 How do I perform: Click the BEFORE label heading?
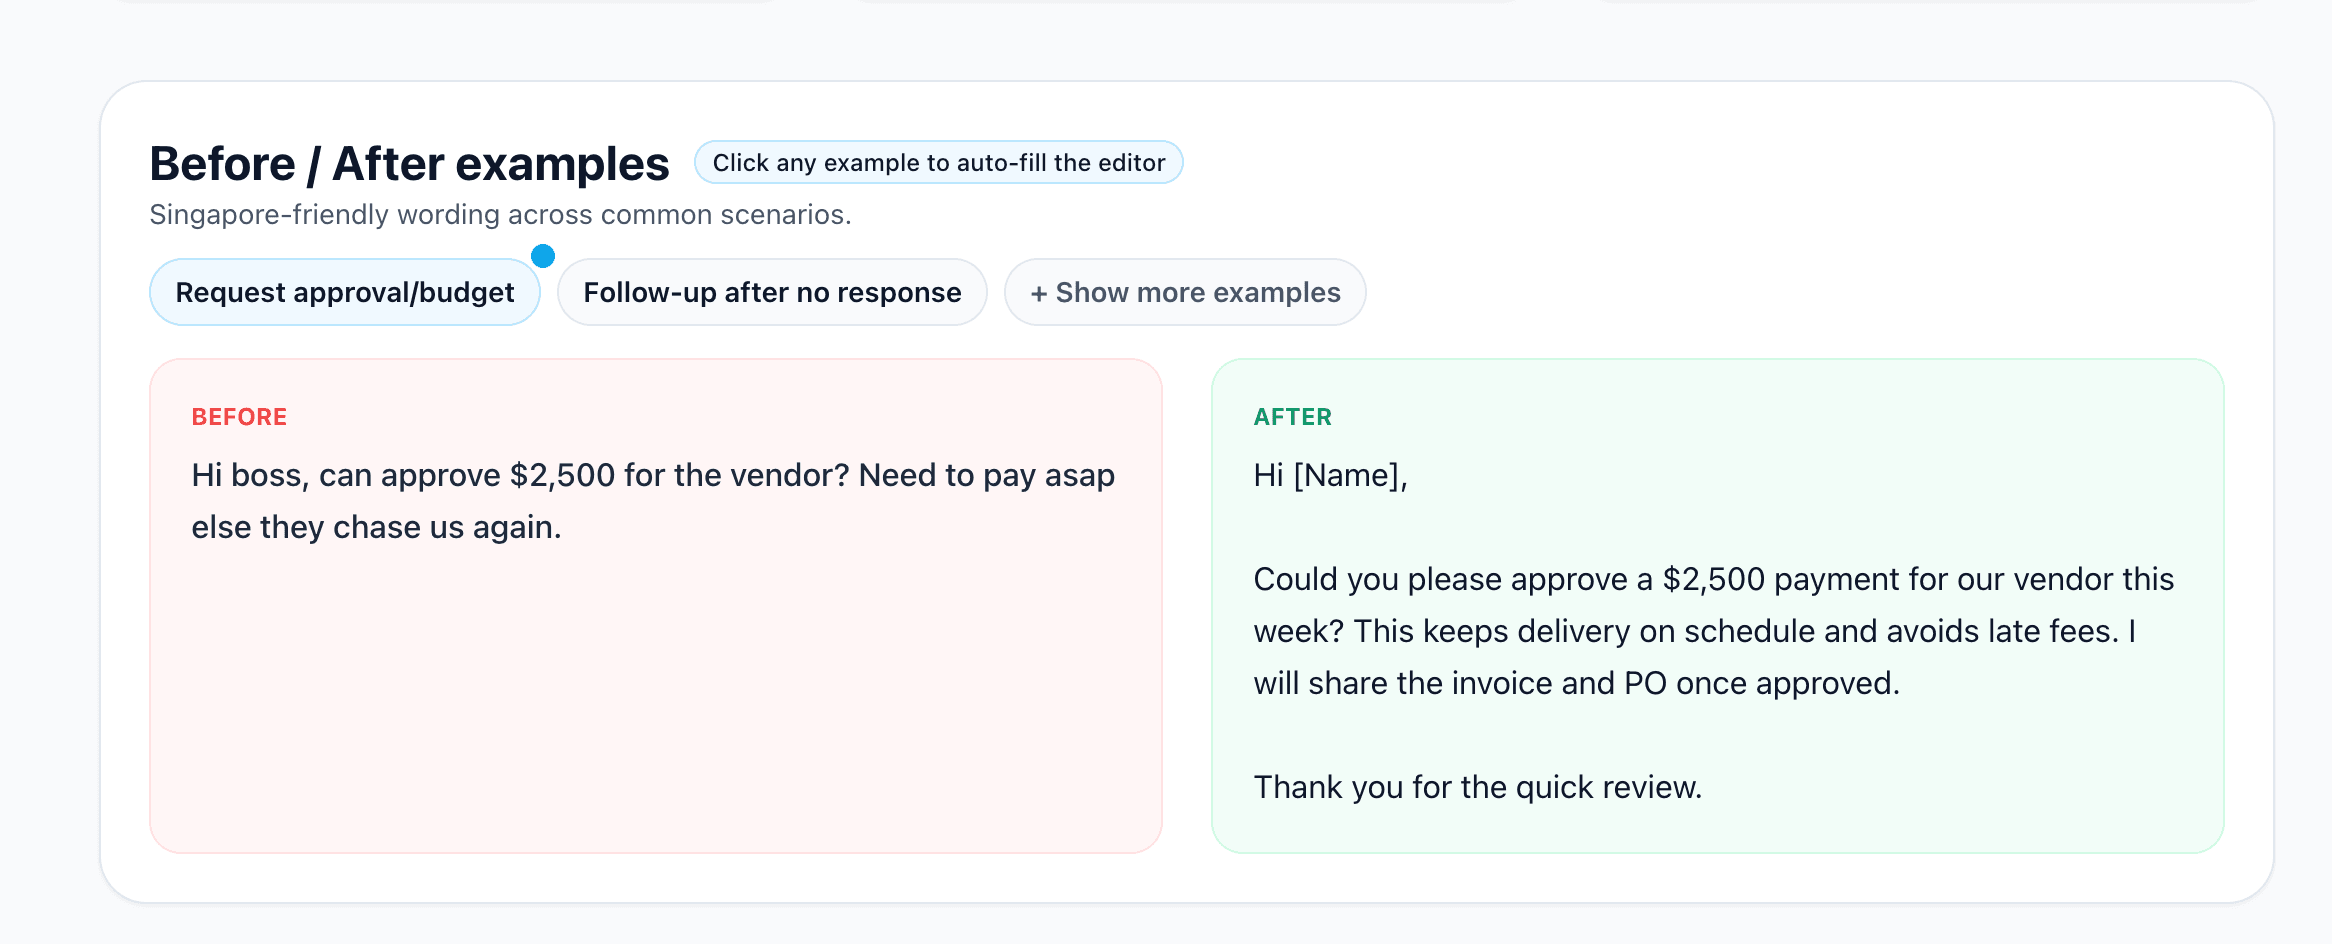tap(239, 416)
